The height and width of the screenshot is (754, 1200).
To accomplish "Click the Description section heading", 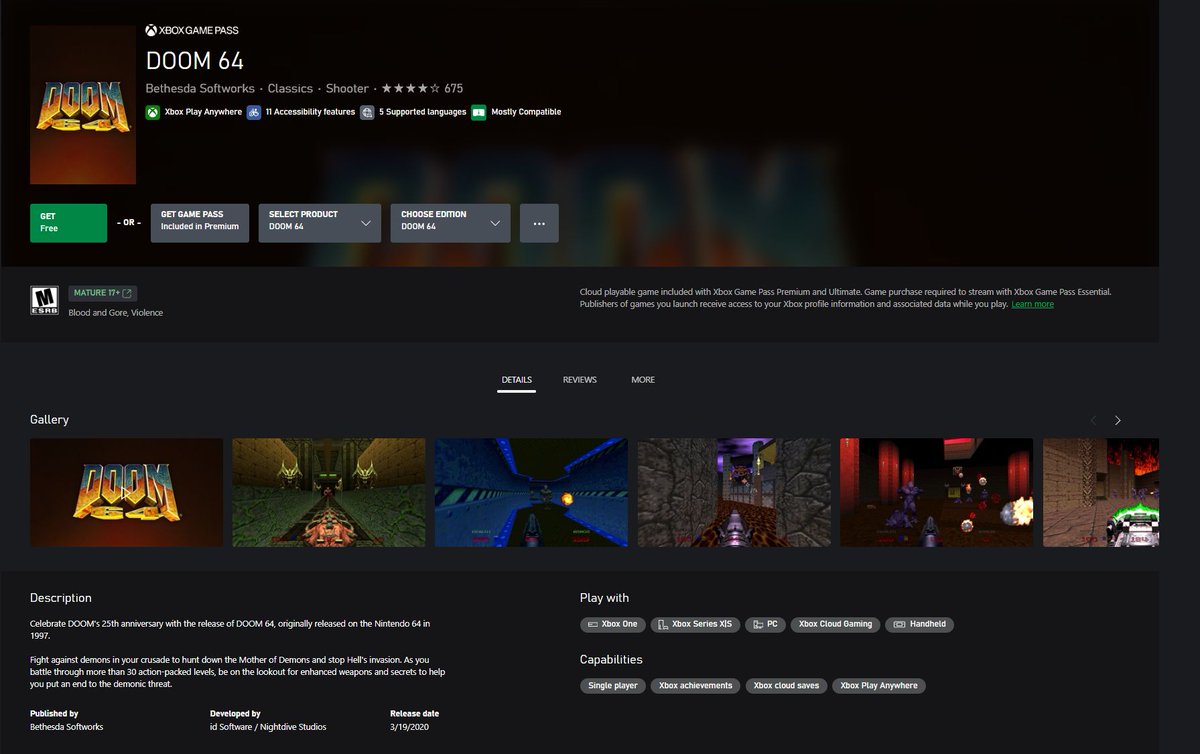I will click(61, 598).
